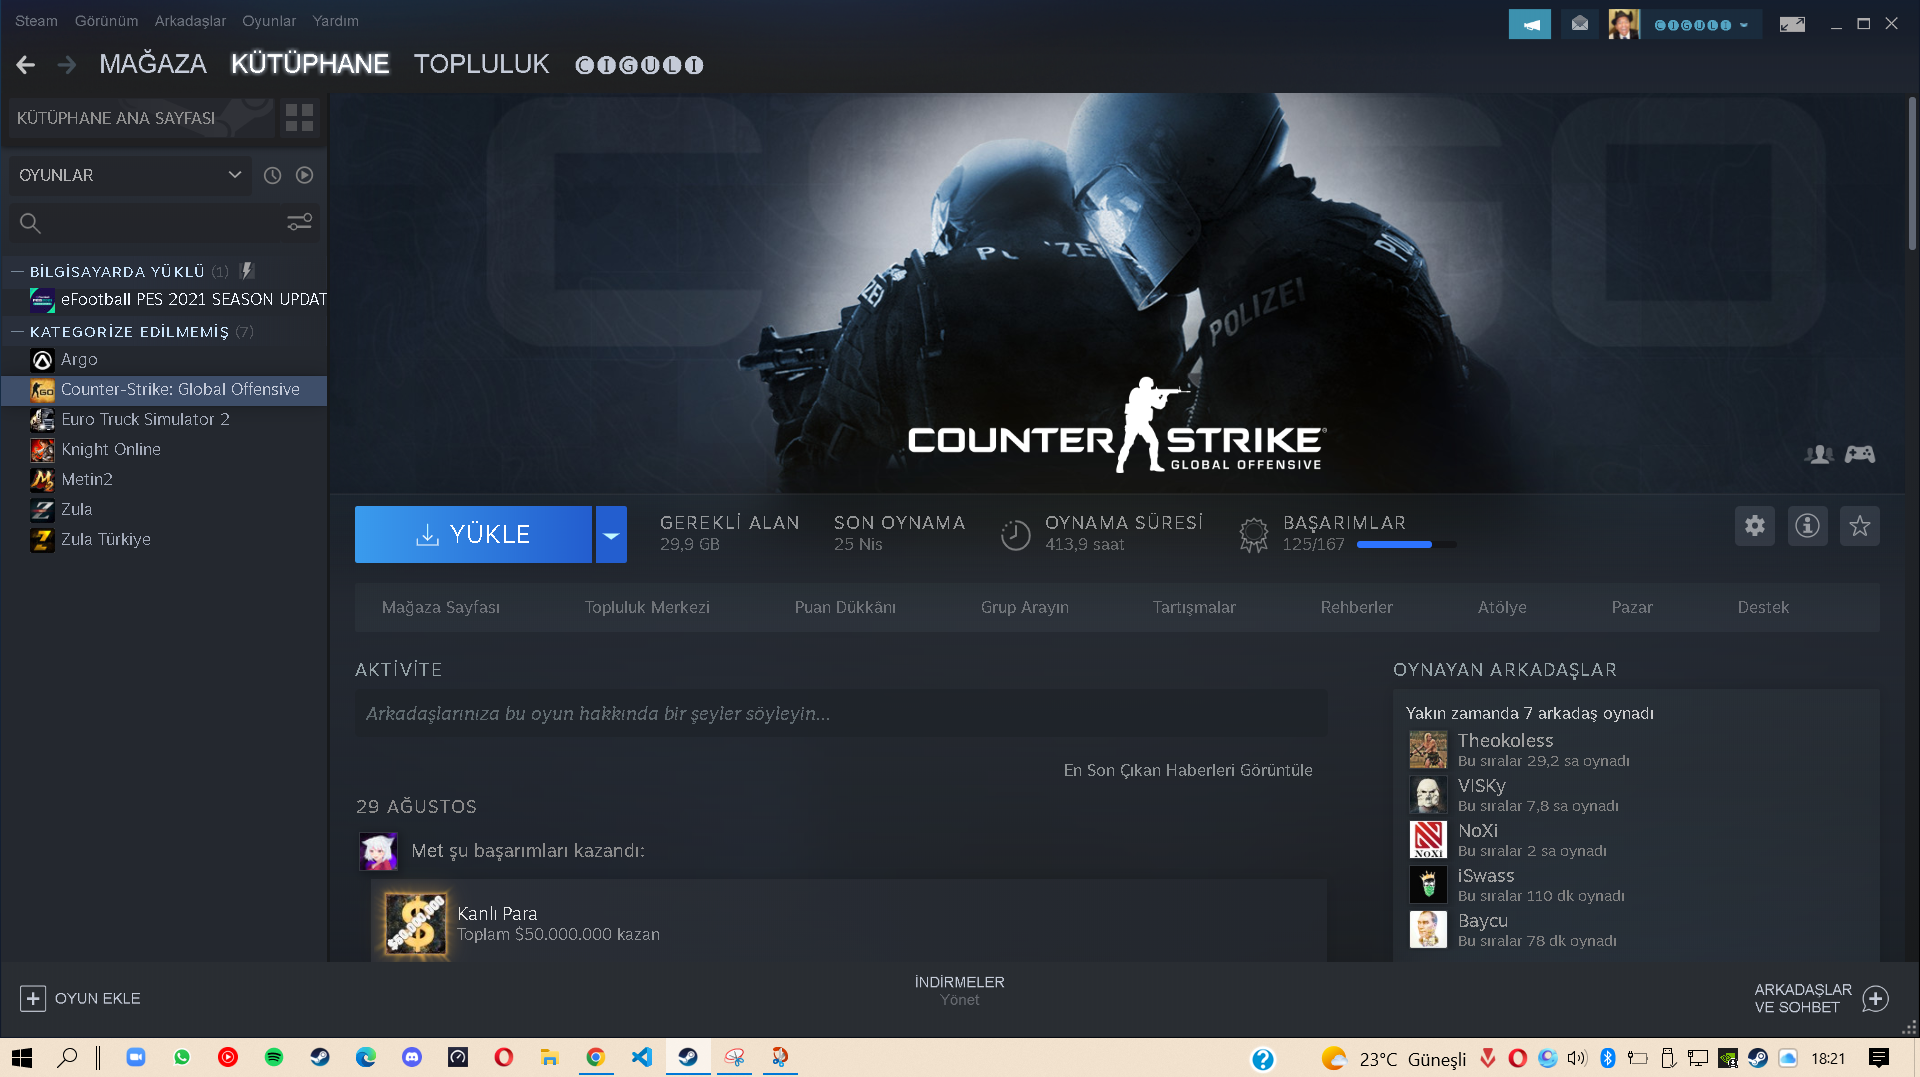Open the OYUNLAR filter dropdown
Screen dimensions: 1920x1077
click(x=130, y=175)
